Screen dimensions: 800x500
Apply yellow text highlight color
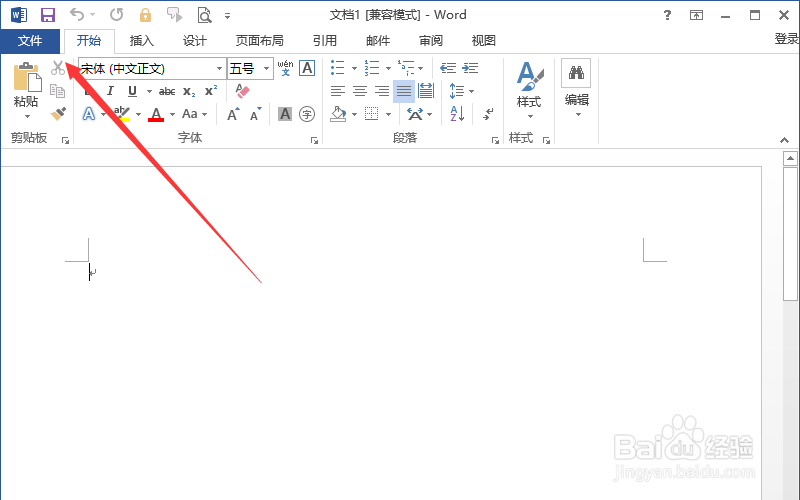[122, 114]
